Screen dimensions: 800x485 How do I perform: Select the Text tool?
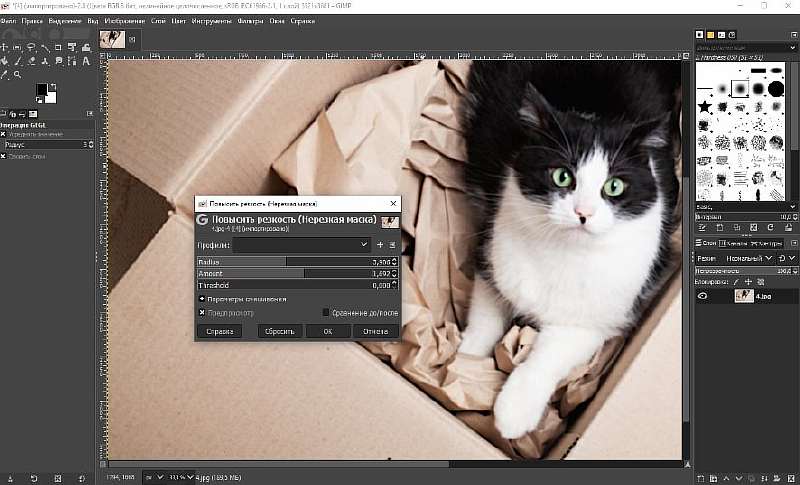[86, 61]
